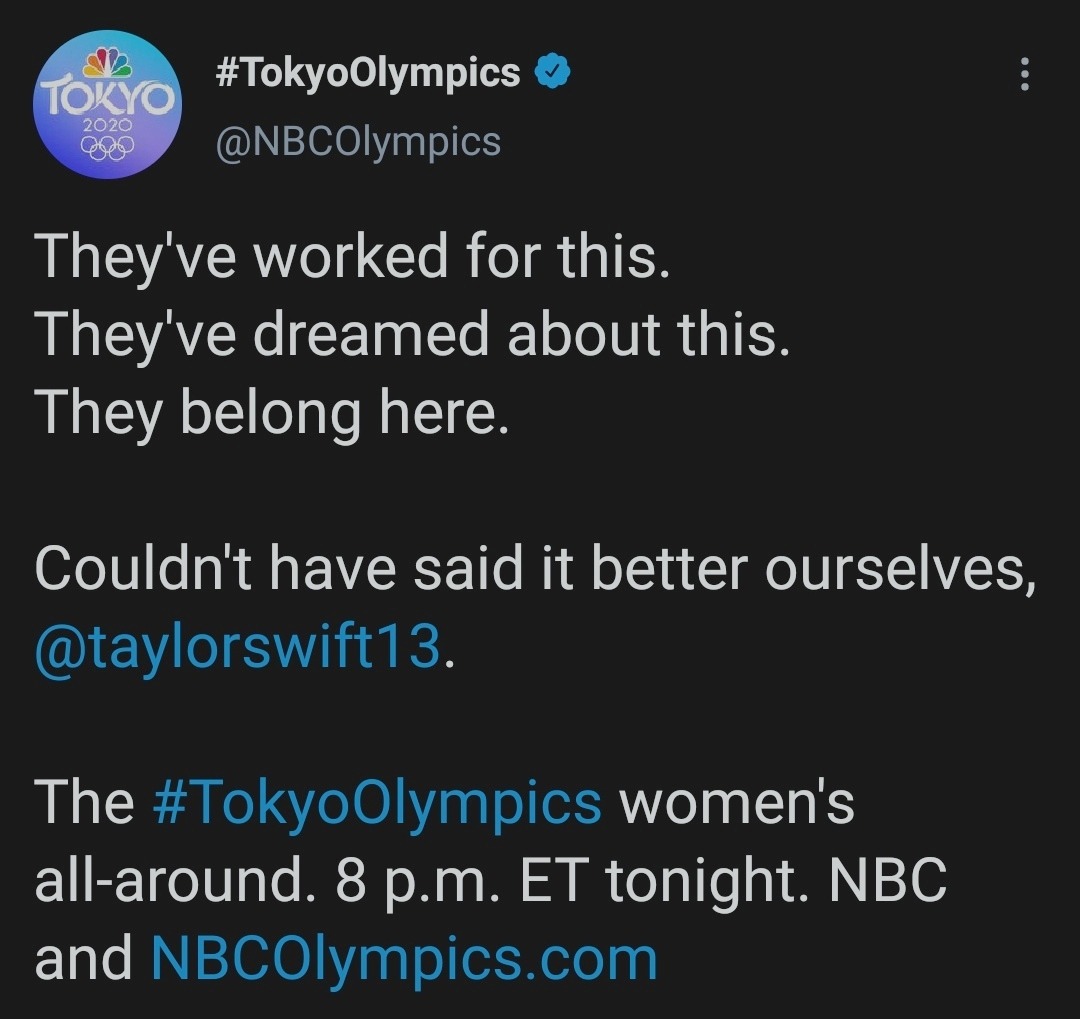Click the word "and" before NBCOlympics.com
This screenshot has height=1019, width=1080.
coord(83,959)
